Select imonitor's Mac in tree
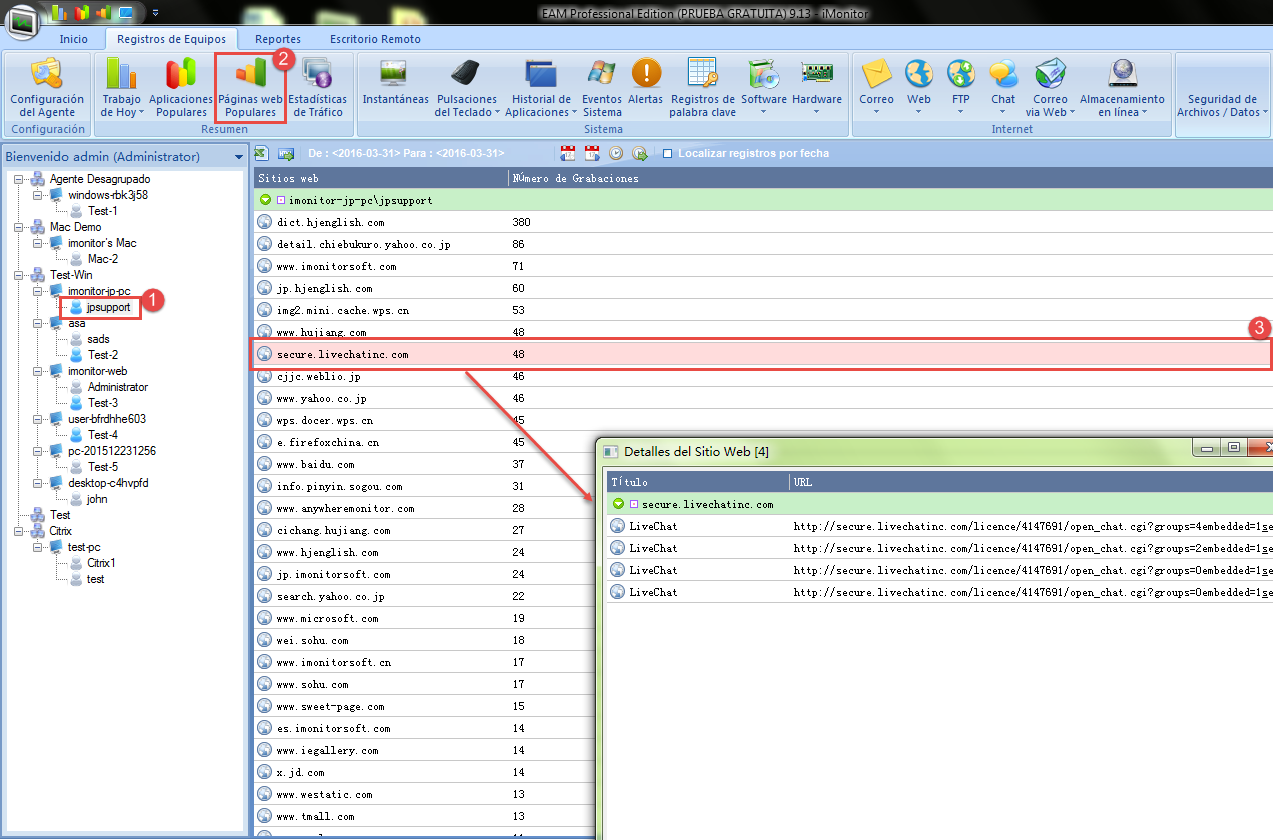The image size is (1273, 840). coord(102,243)
